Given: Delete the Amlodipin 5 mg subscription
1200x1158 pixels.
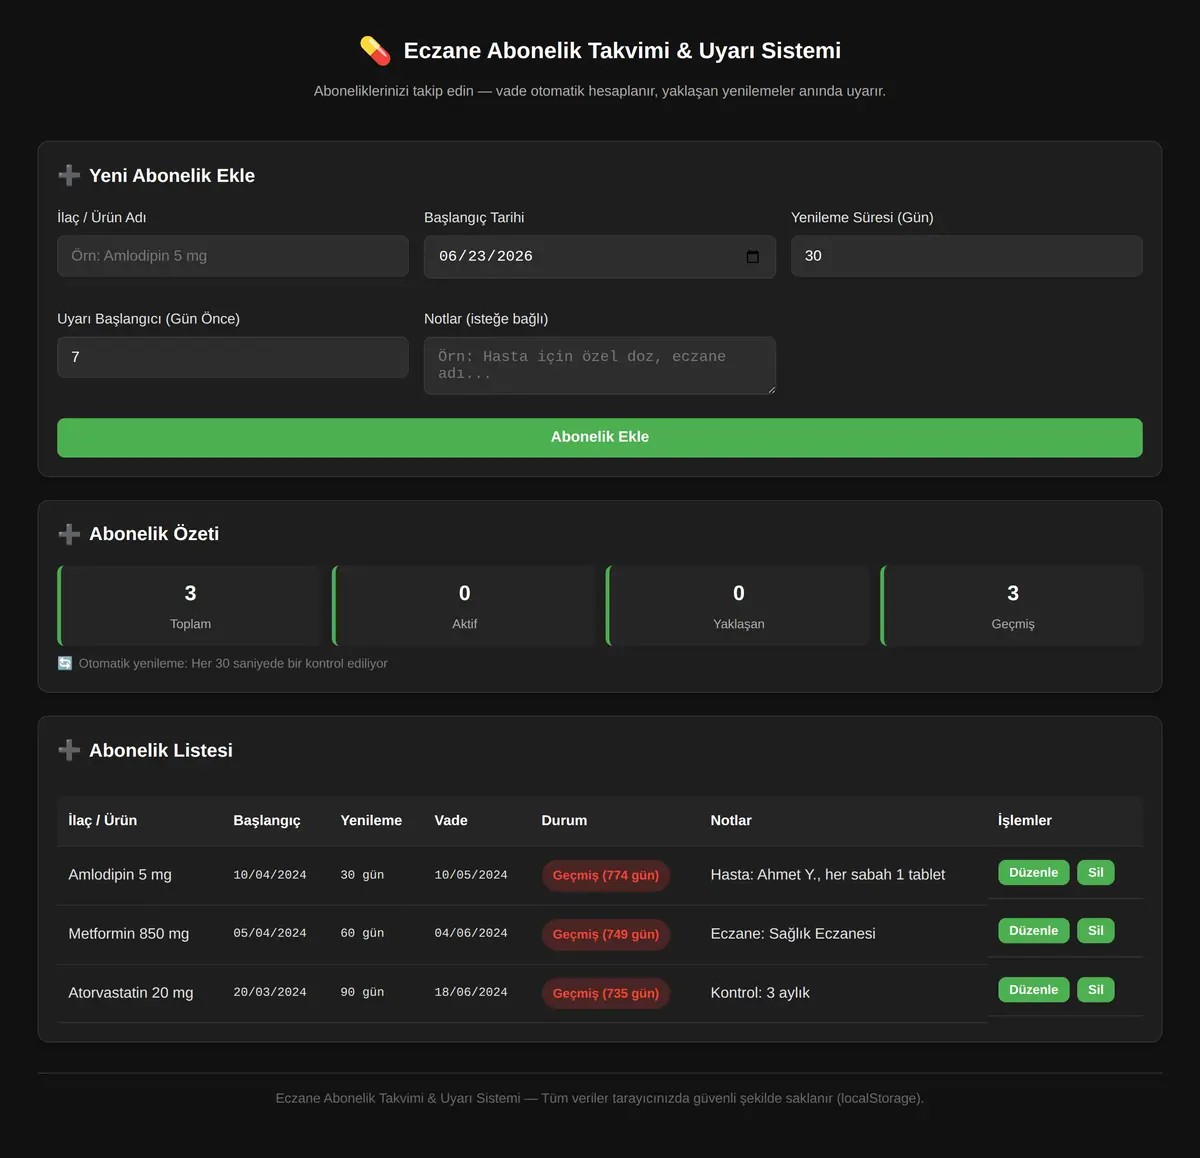Looking at the screenshot, I should [x=1096, y=873].
